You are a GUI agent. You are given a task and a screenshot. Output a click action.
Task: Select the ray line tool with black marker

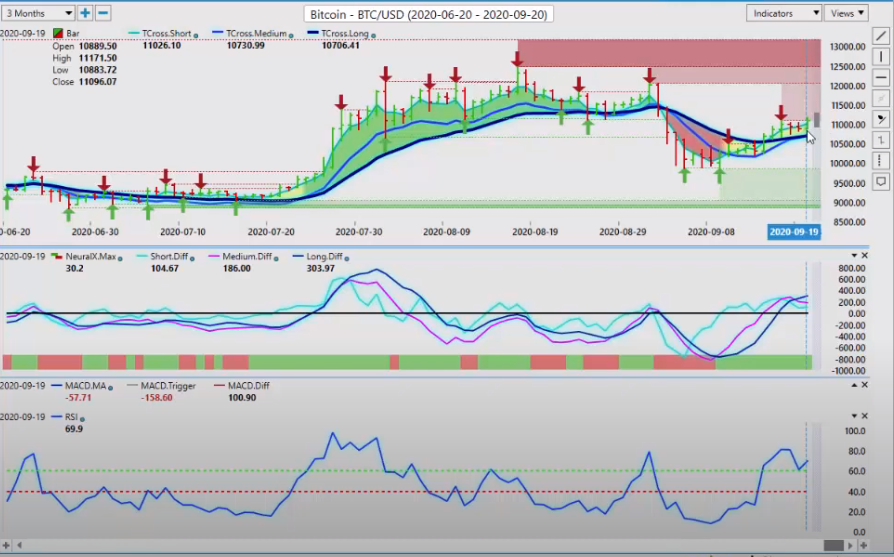[x=881, y=119]
